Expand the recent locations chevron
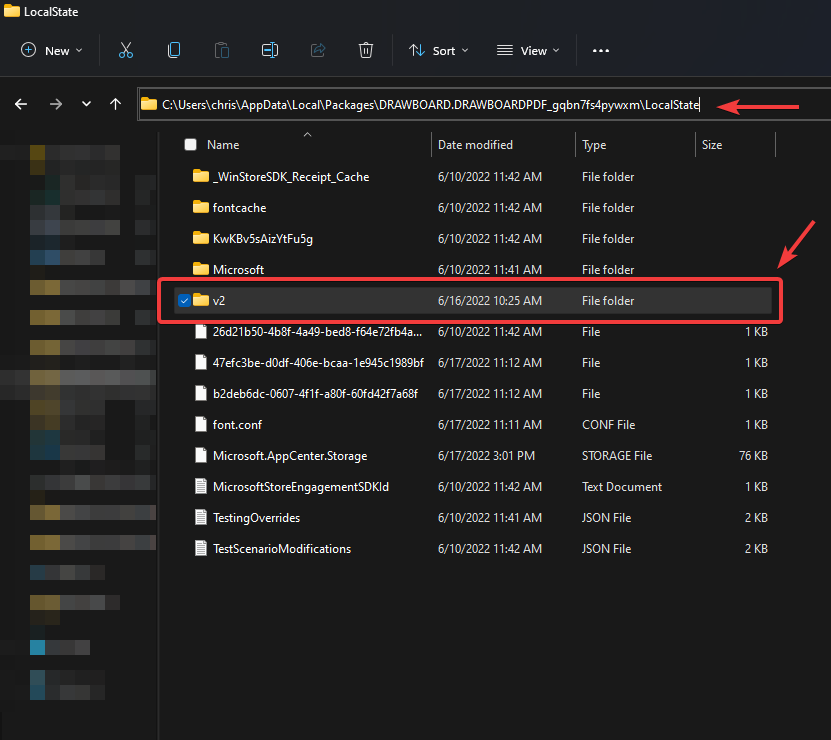This screenshot has height=740, width=831. pyautogui.click(x=86, y=104)
